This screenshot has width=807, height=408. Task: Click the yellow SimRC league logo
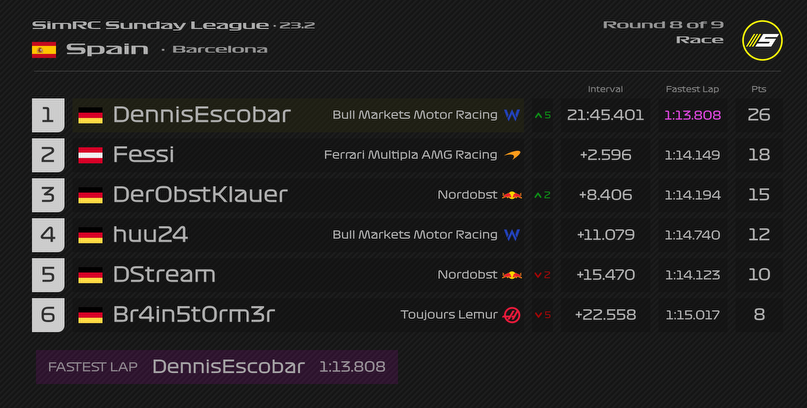tap(762, 39)
